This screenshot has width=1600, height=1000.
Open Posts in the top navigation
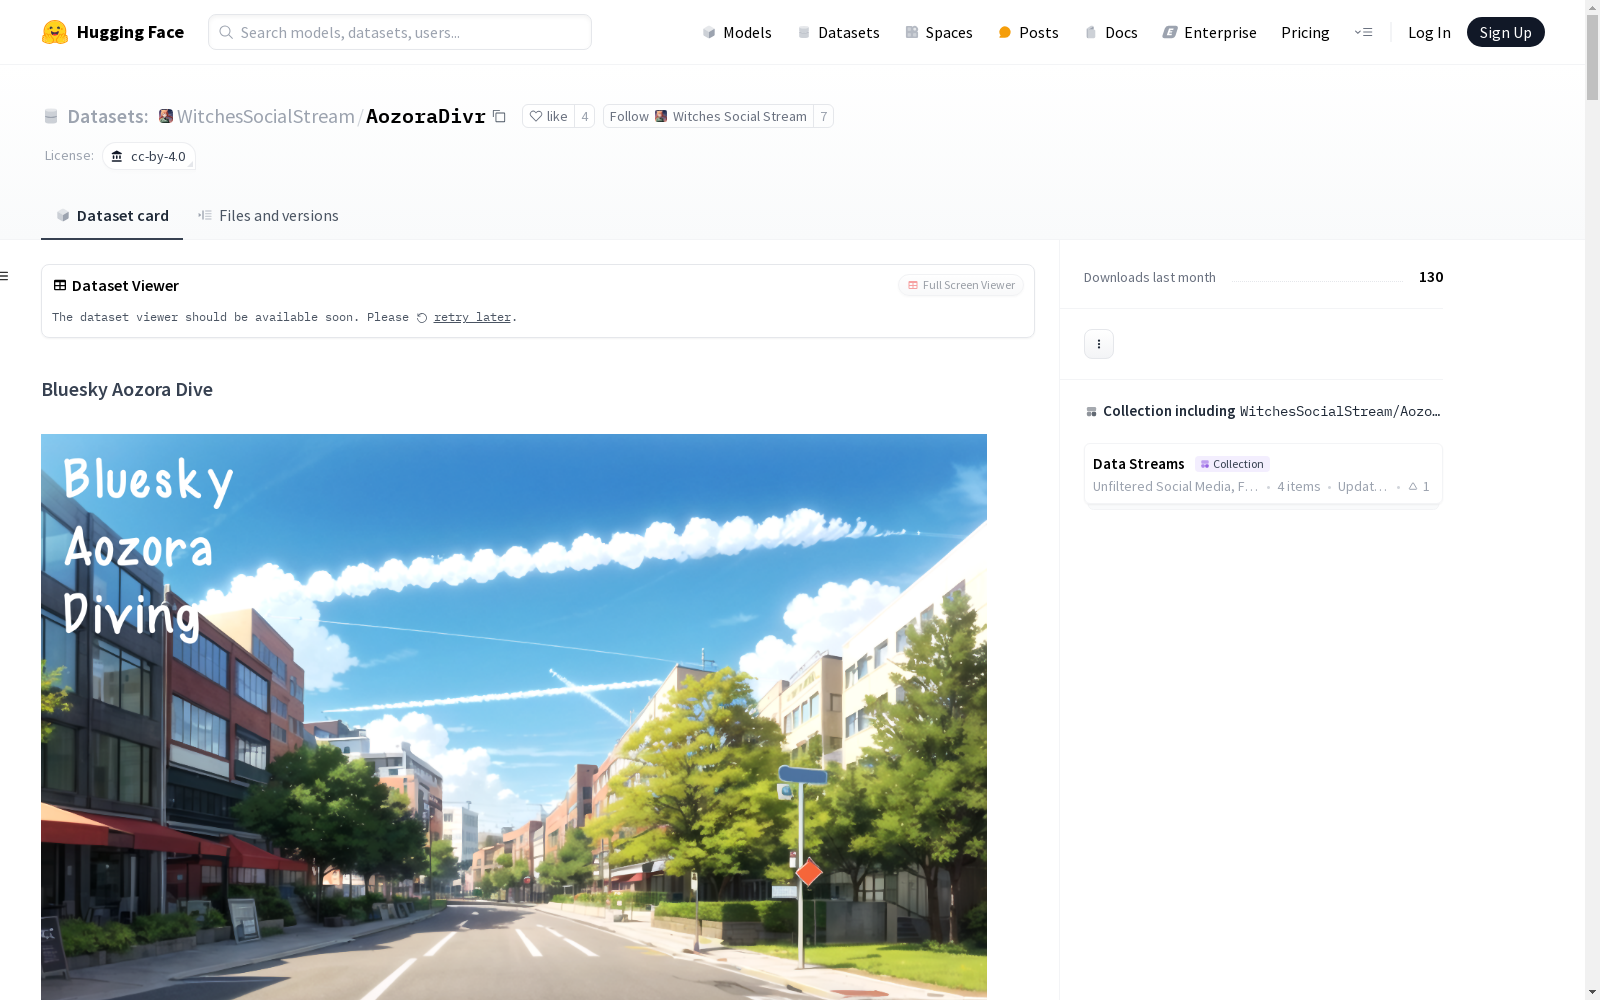(1028, 32)
